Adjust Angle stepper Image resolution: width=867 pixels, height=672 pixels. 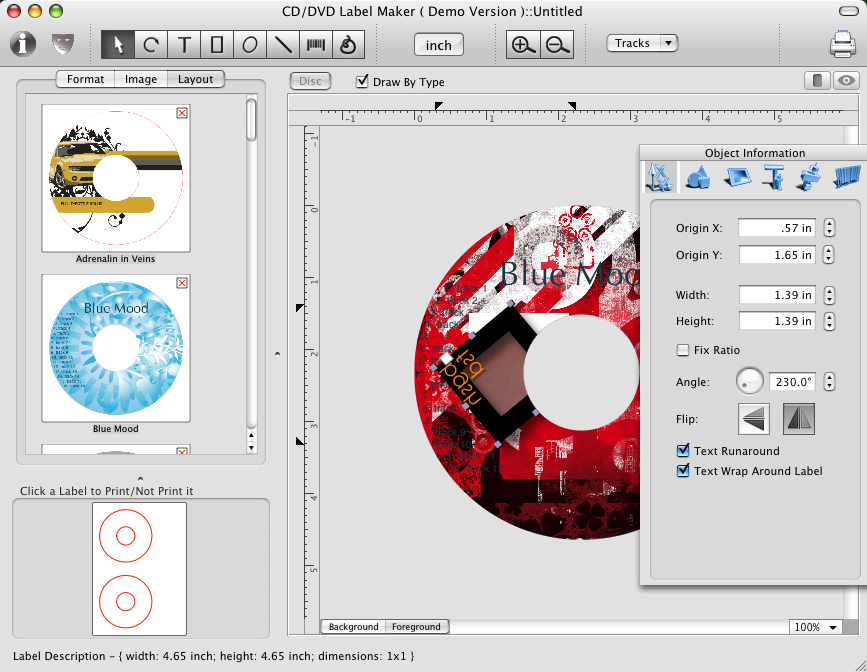tap(829, 382)
